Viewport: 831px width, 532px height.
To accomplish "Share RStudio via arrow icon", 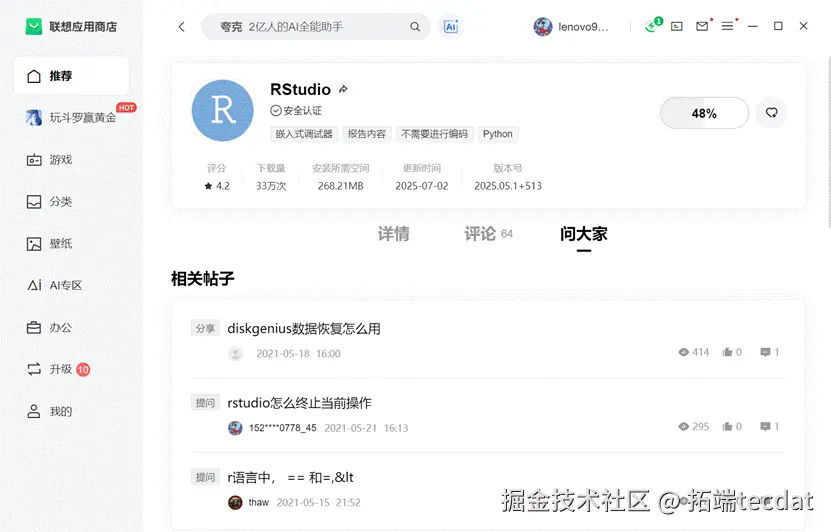I will 343,89.
